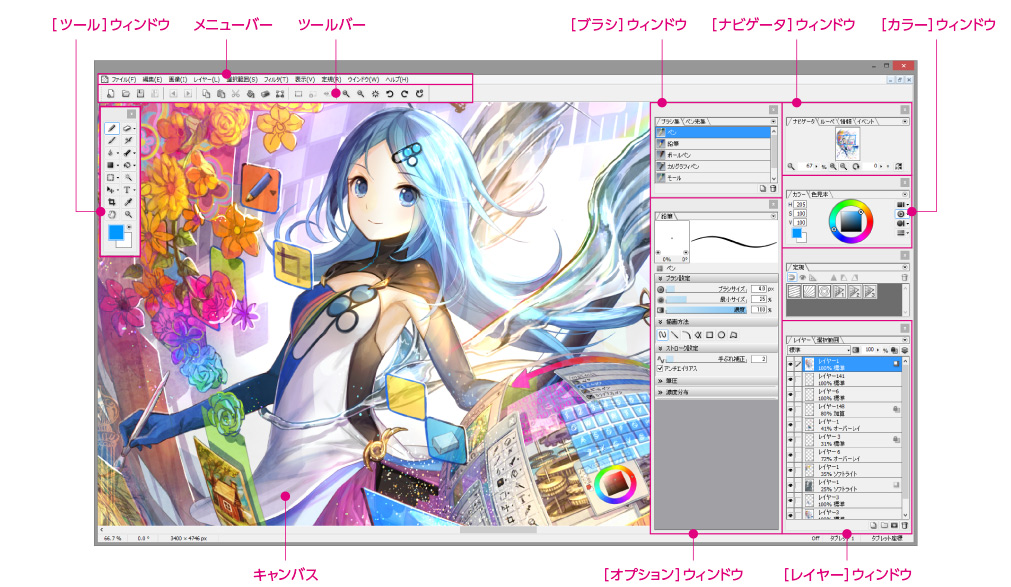Screen dimensions: 1011x587
Task: Open the ファイル(F) menu
Action: pyautogui.click(x=123, y=79)
